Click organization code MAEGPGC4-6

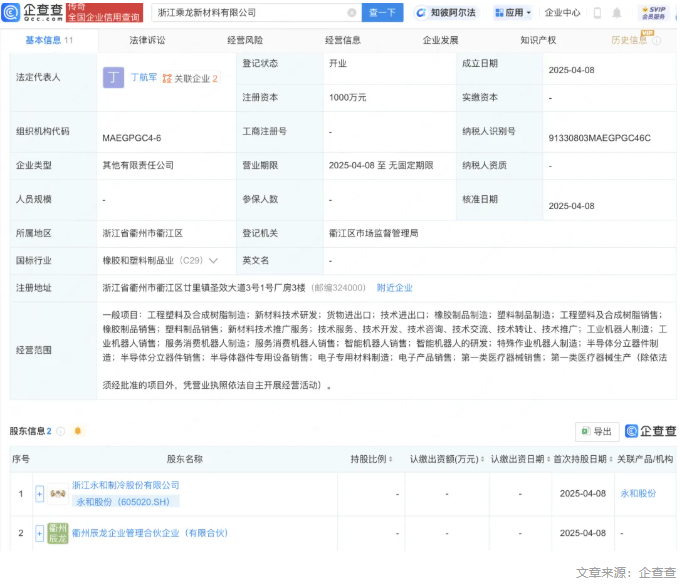pyautogui.click(x=131, y=138)
